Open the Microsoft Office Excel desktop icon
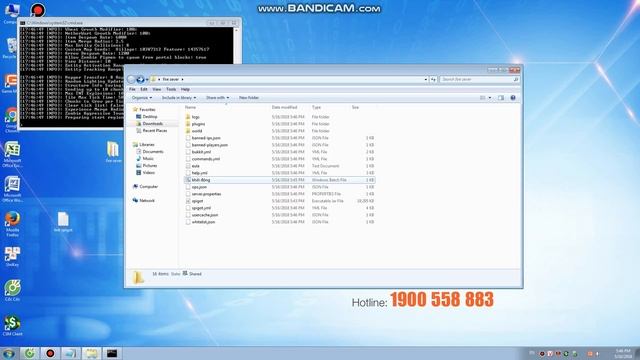Image resolution: width=640 pixels, height=360 pixels. (x=12, y=155)
